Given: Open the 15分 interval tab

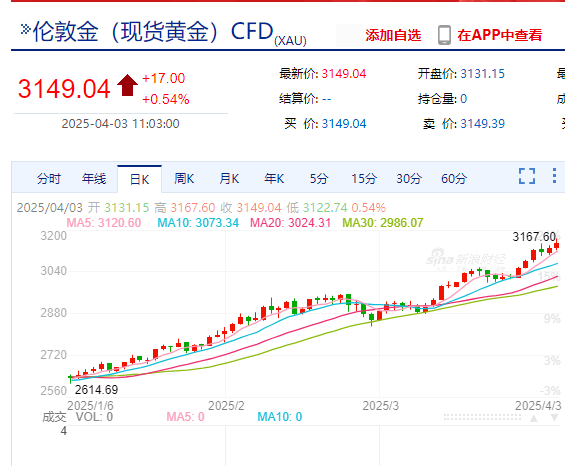Looking at the screenshot, I should [x=364, y=178].
